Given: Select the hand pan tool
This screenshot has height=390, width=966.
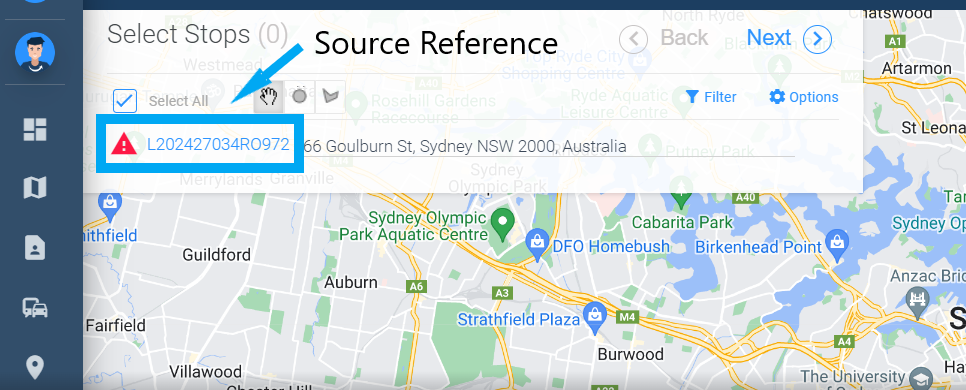Looking at the screenshot, I should tap(269, 97).
